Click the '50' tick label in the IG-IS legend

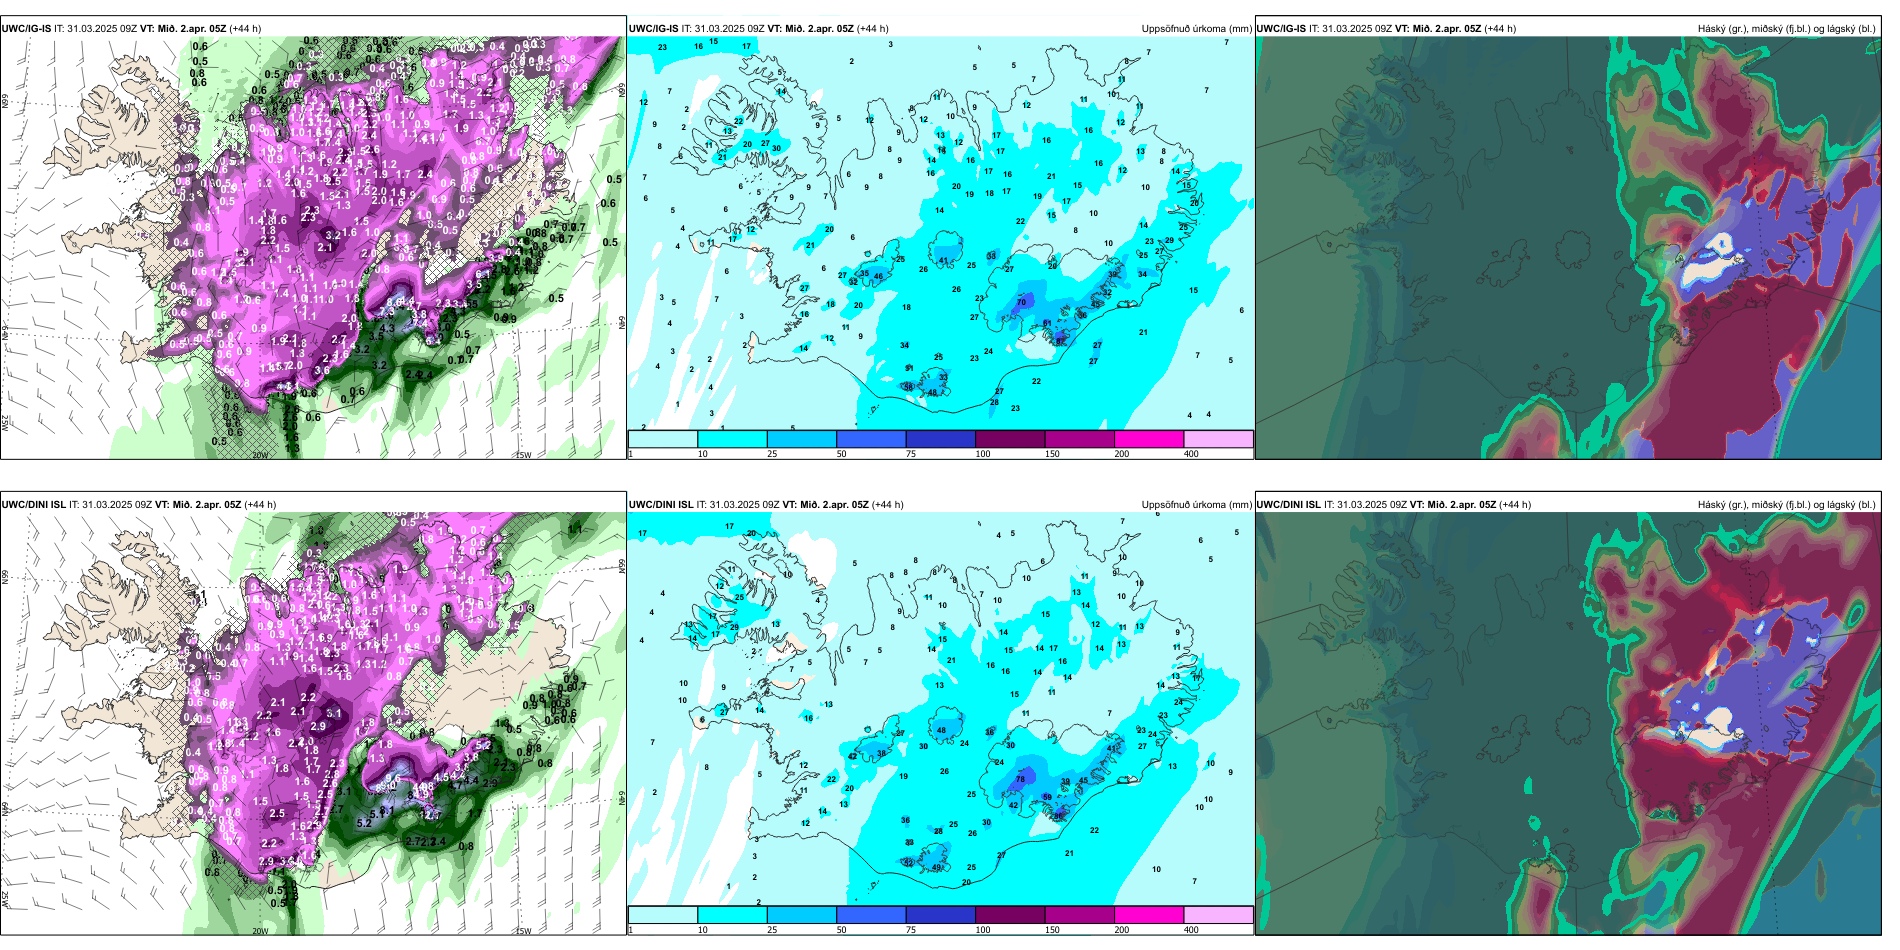(842, 454)
